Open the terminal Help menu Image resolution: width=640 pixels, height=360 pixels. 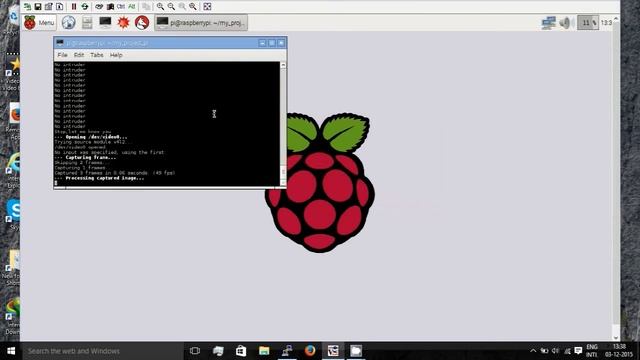[116, 55]
